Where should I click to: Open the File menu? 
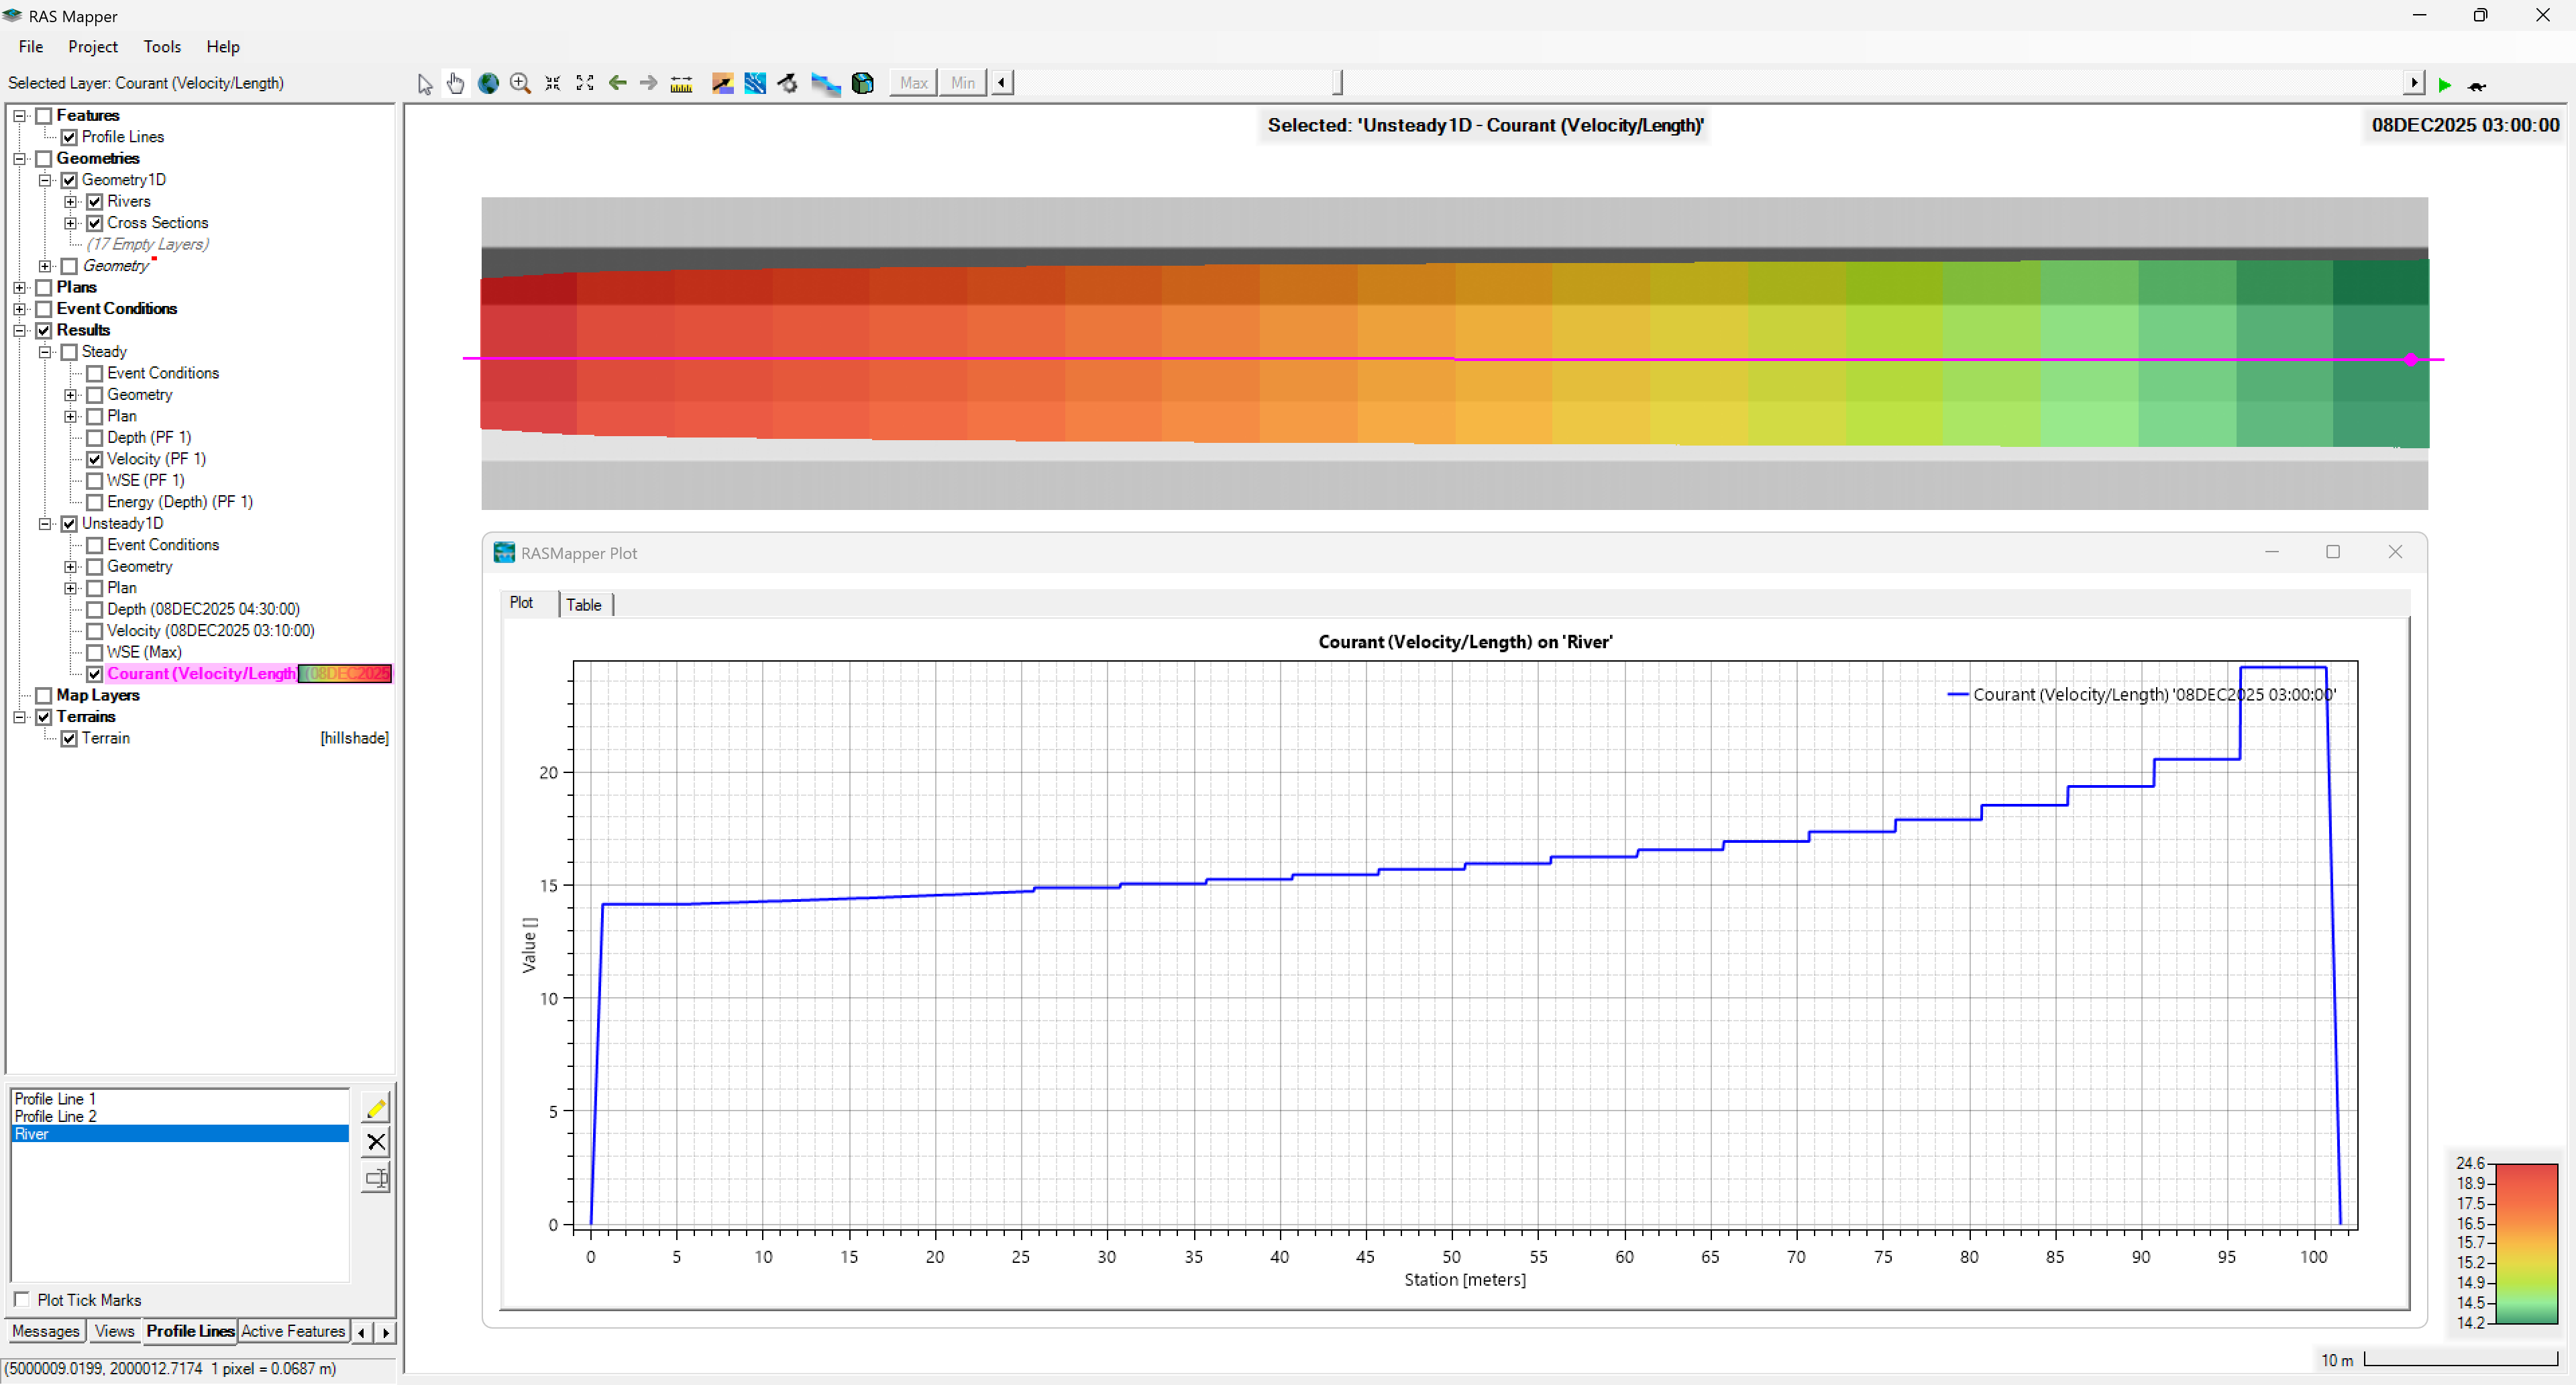click(x=31, y=47)
